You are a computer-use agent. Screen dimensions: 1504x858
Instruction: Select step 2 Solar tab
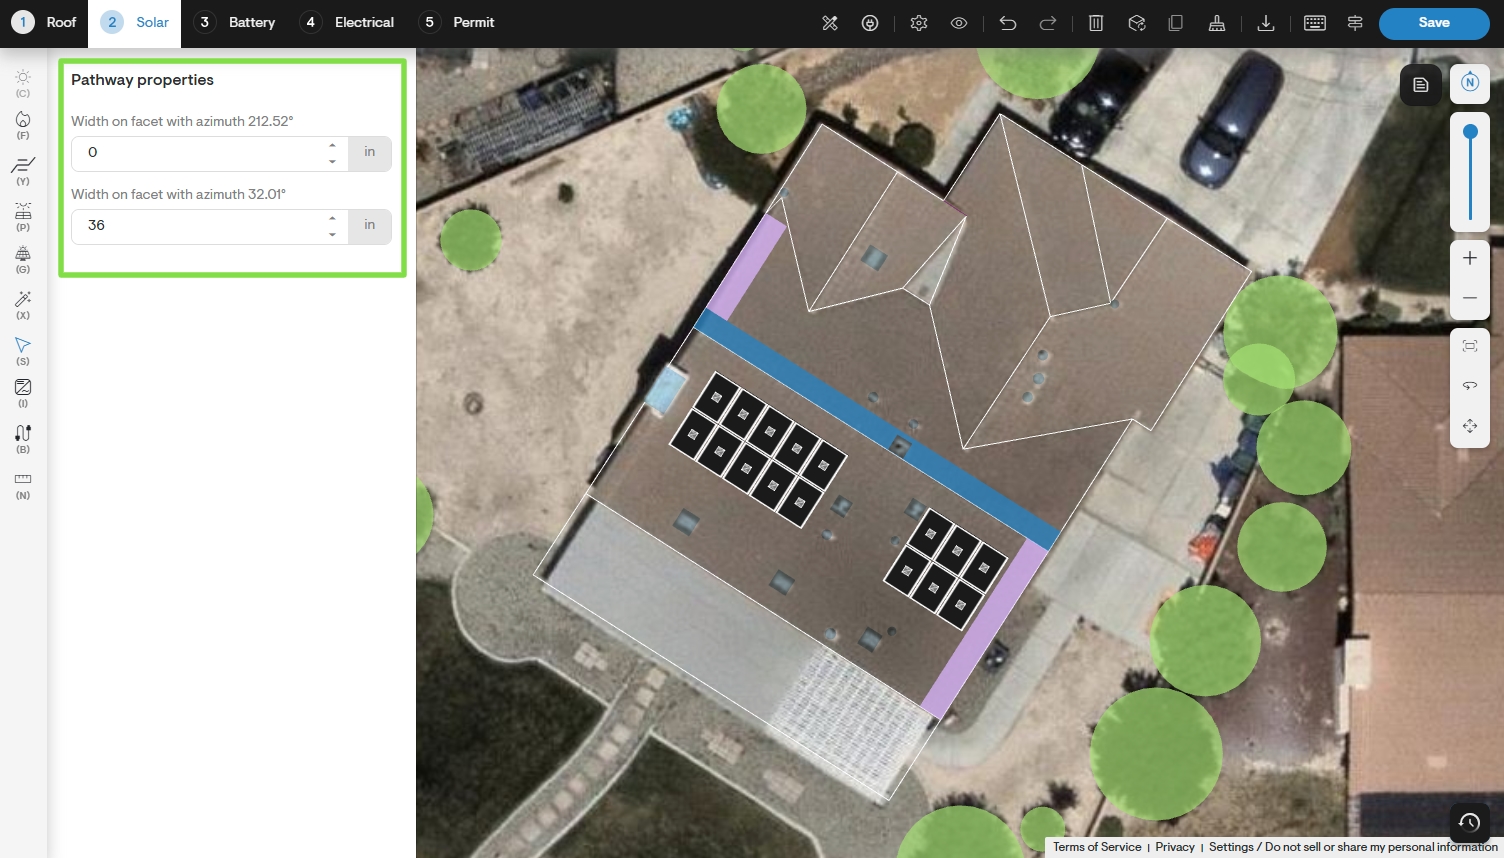(x=134, y=22)
